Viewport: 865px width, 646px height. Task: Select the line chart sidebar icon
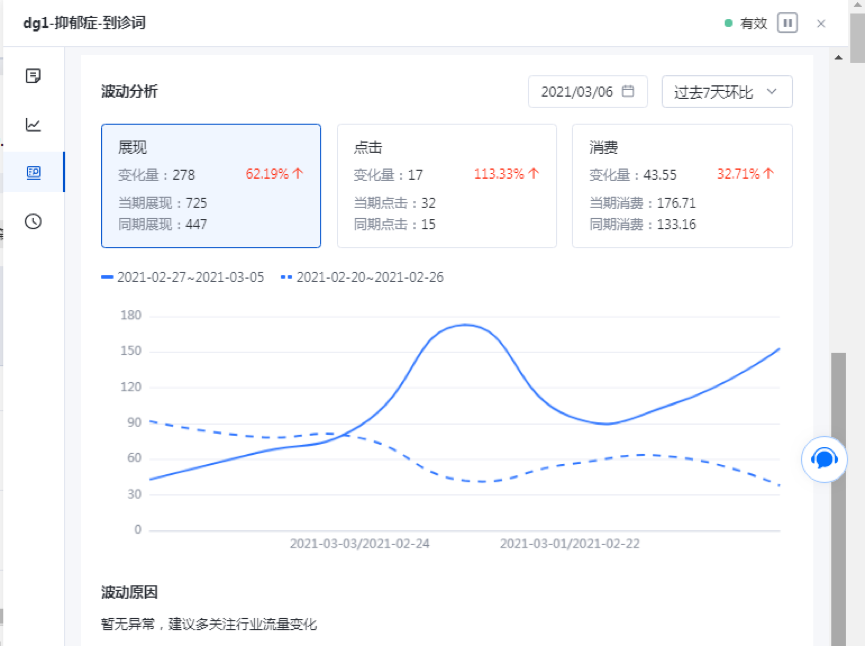(x=33, y=125)
